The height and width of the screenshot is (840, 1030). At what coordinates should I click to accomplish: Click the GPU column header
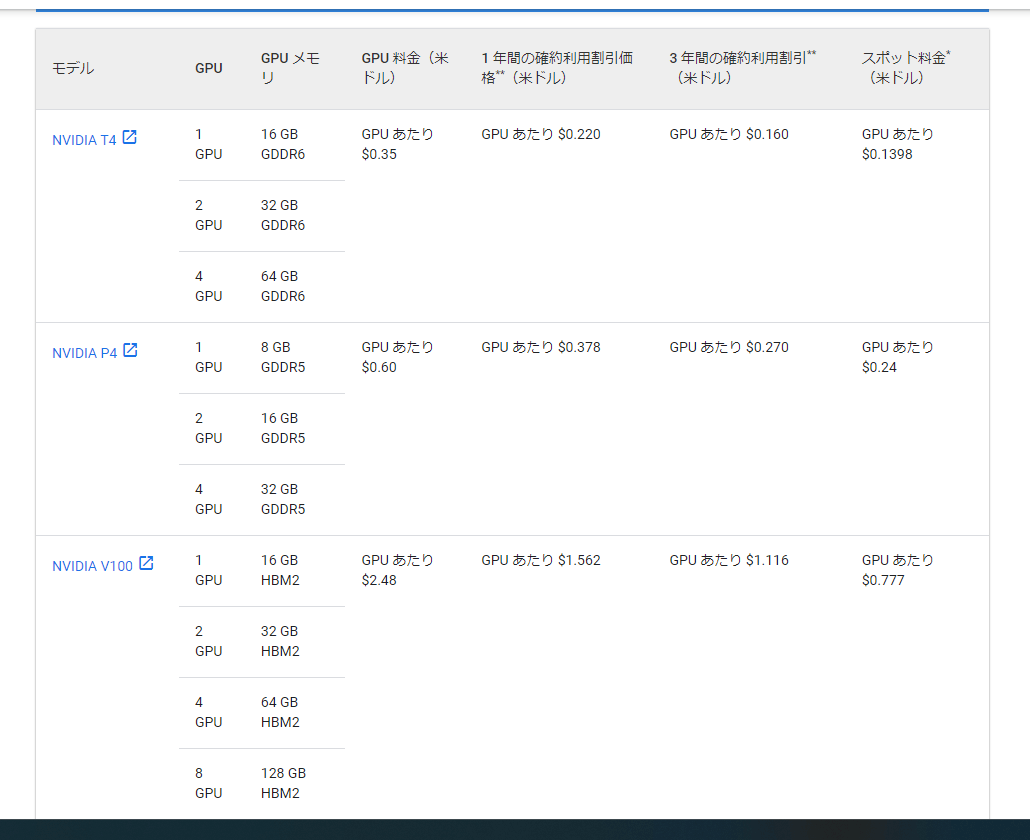point(209,68)
